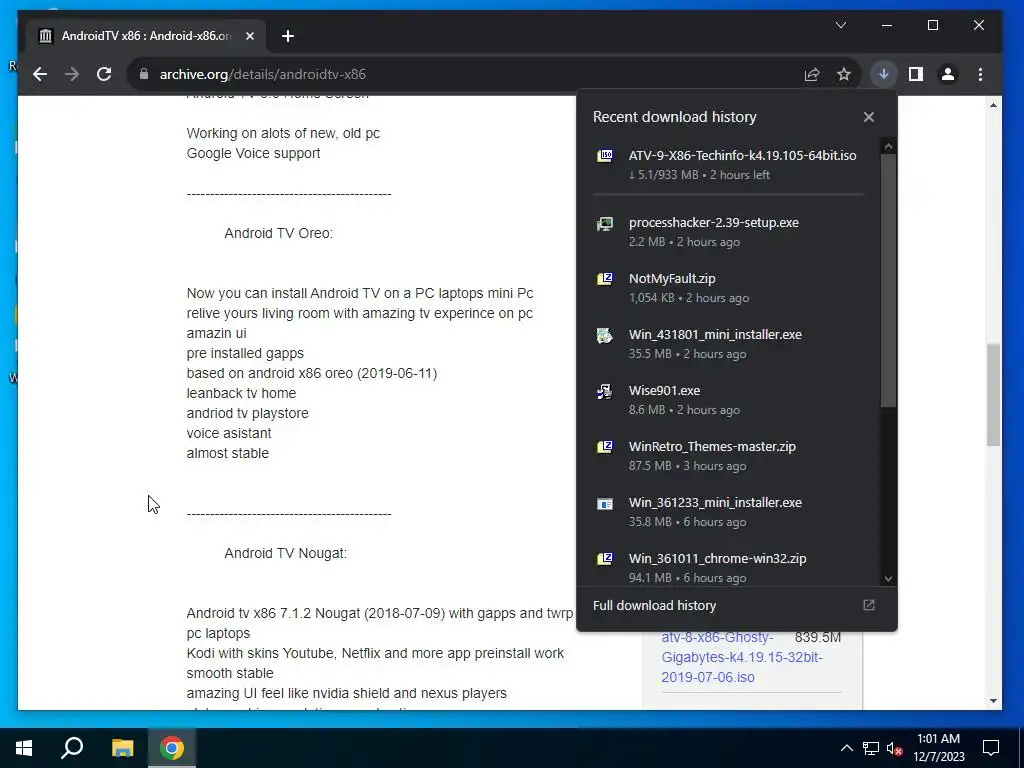
Task: Open WinRetro_Themes-master.zip download
Action: (728, 456)
